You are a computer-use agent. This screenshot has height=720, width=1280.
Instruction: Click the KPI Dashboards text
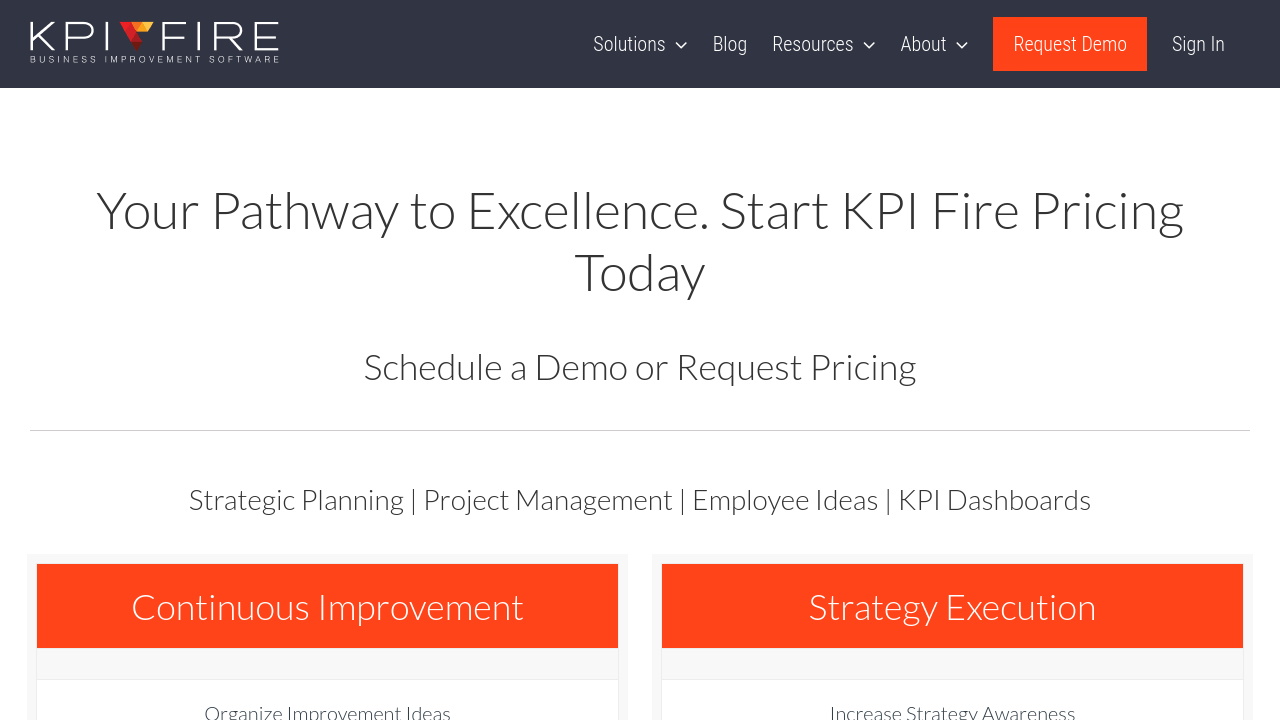point(994,500)
